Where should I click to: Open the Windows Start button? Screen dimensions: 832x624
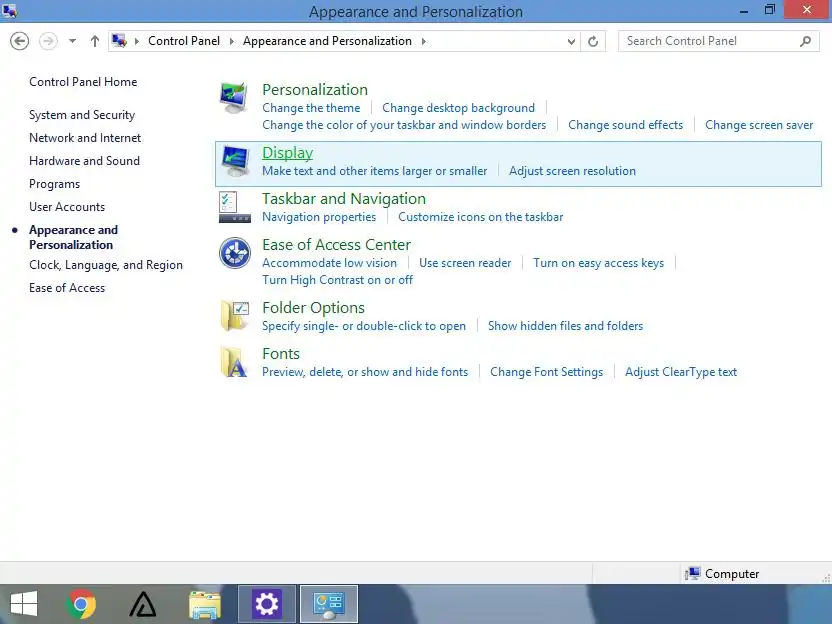click(x=24, y=604)
